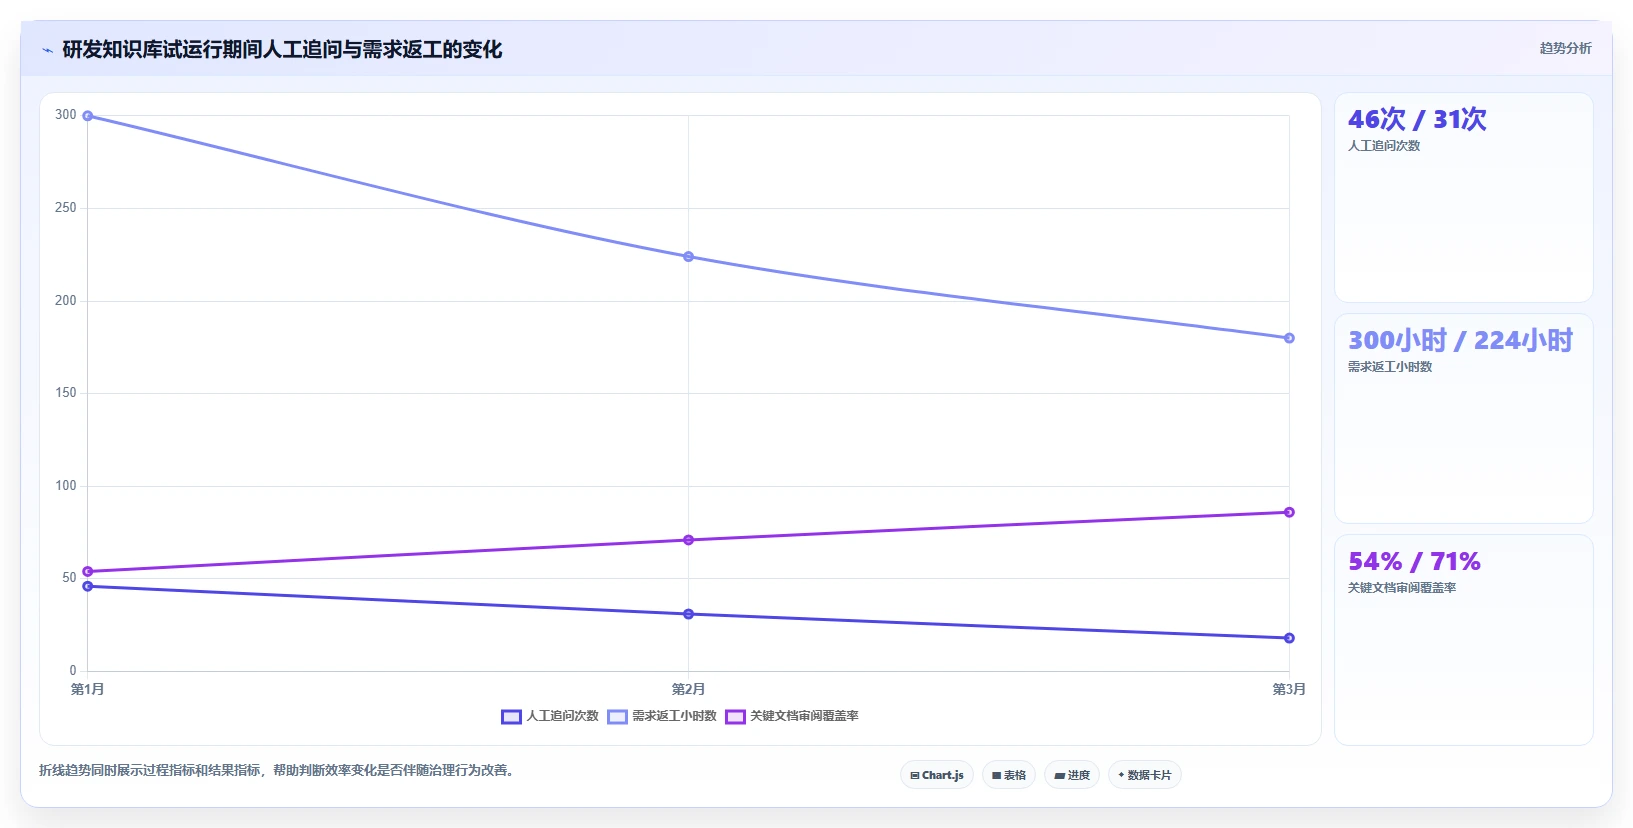Click the 第1月 x-axis label
Image resolution: width=1633 pixels, height=828 pixels.
coord(88,689)
